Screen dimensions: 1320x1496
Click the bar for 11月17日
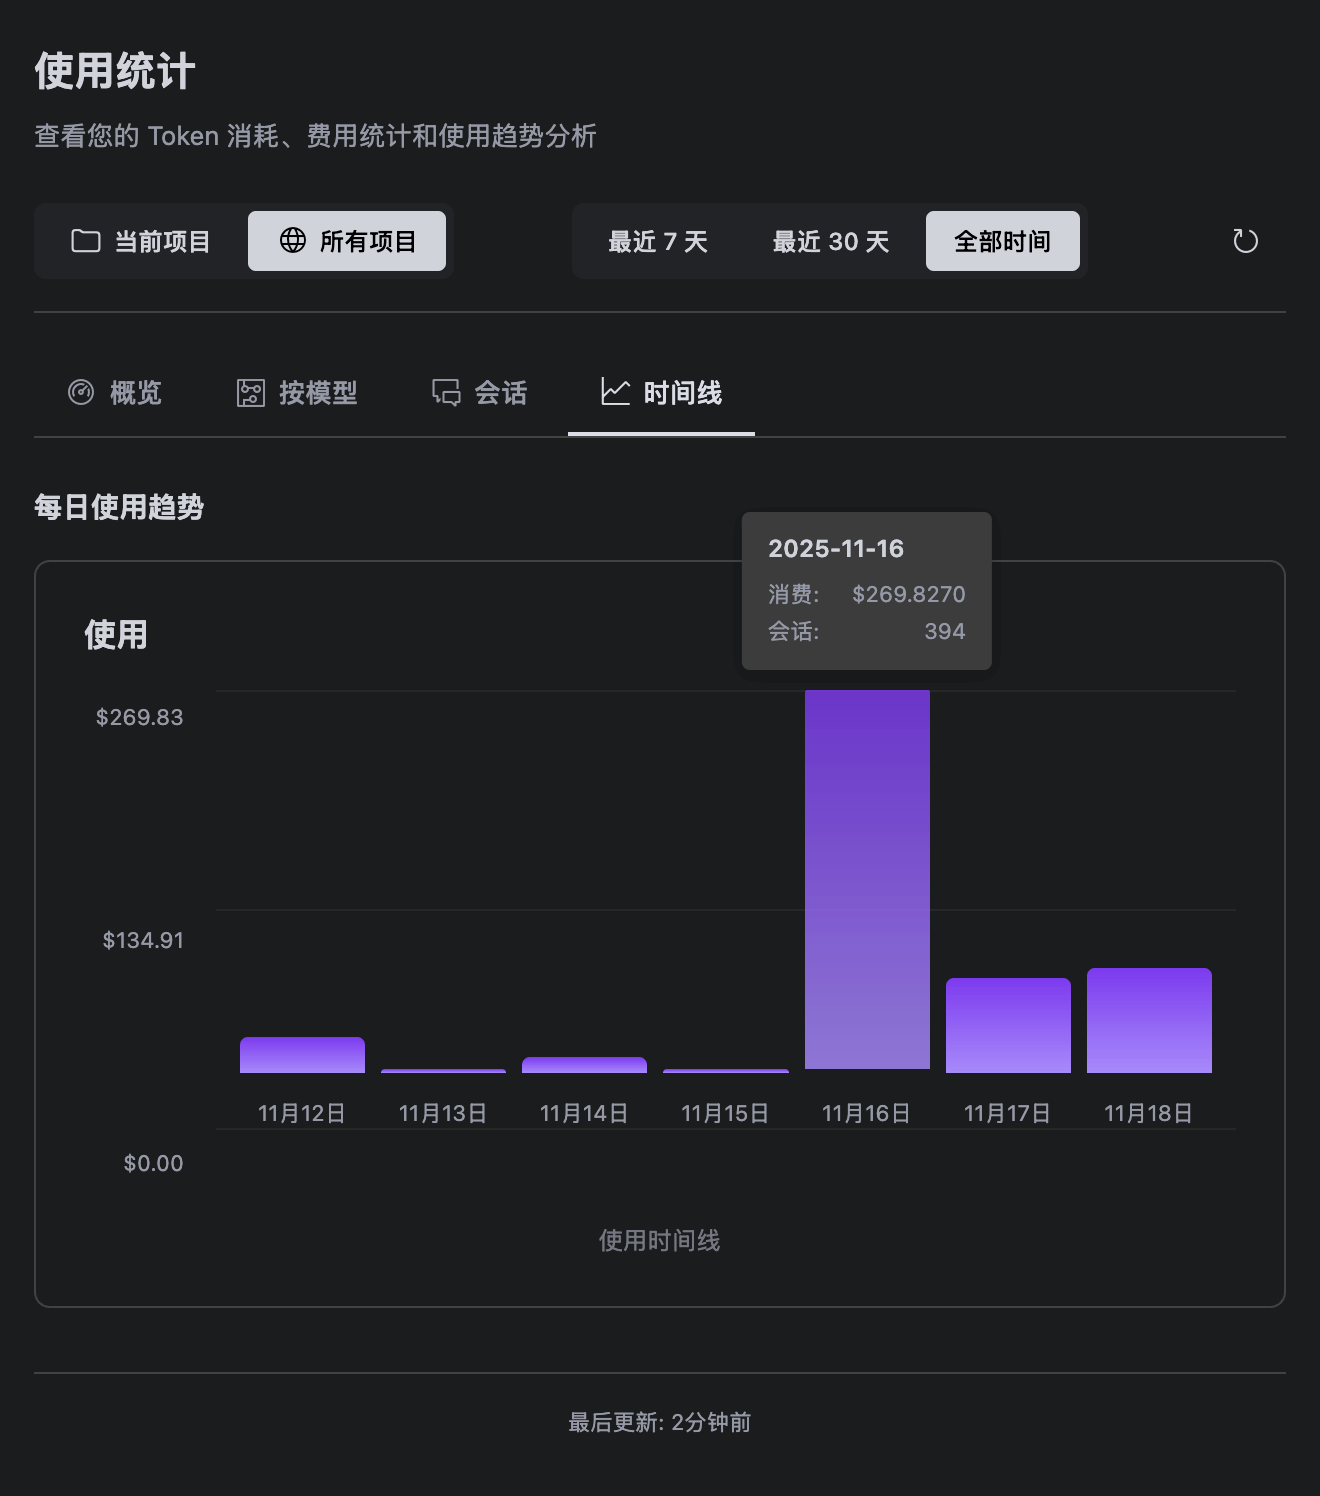(x=1008, y=1025)
